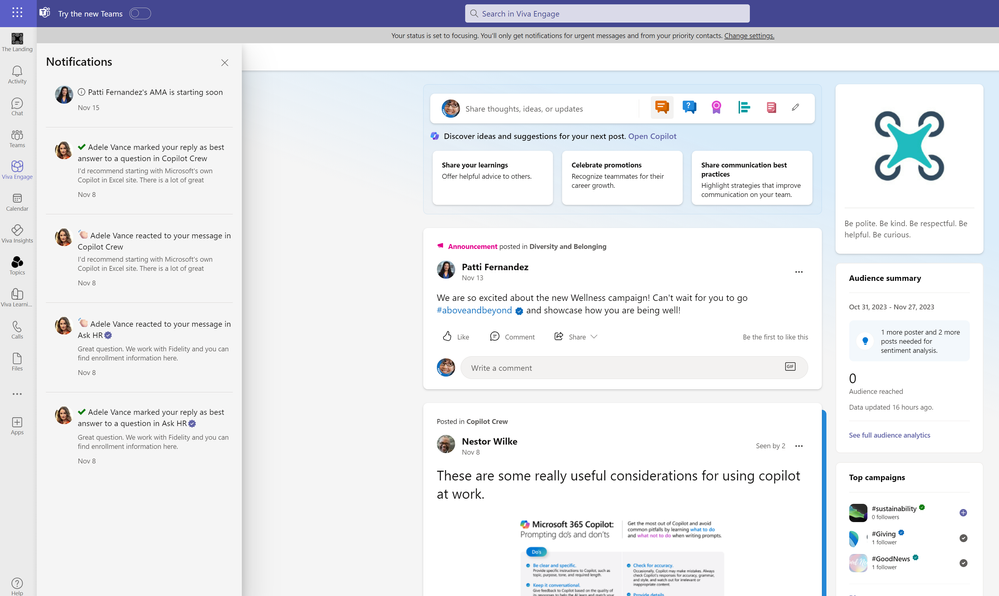This screenshot has height=596, width=999.
Task: Open Patti Fernandez's AMA starting soon notification
Action: coord(140,99)
